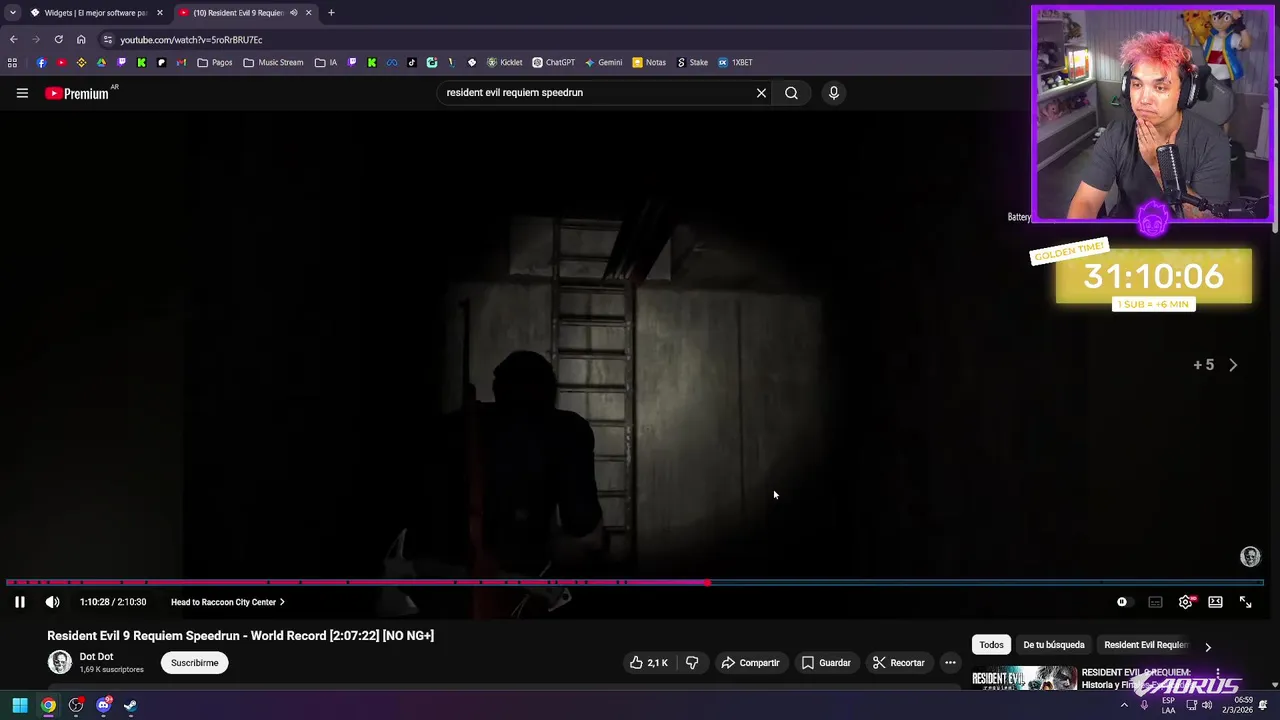1280x720 pixels.
Task: Open the Gmail bookmark icon
Action: tap(181, 62)
